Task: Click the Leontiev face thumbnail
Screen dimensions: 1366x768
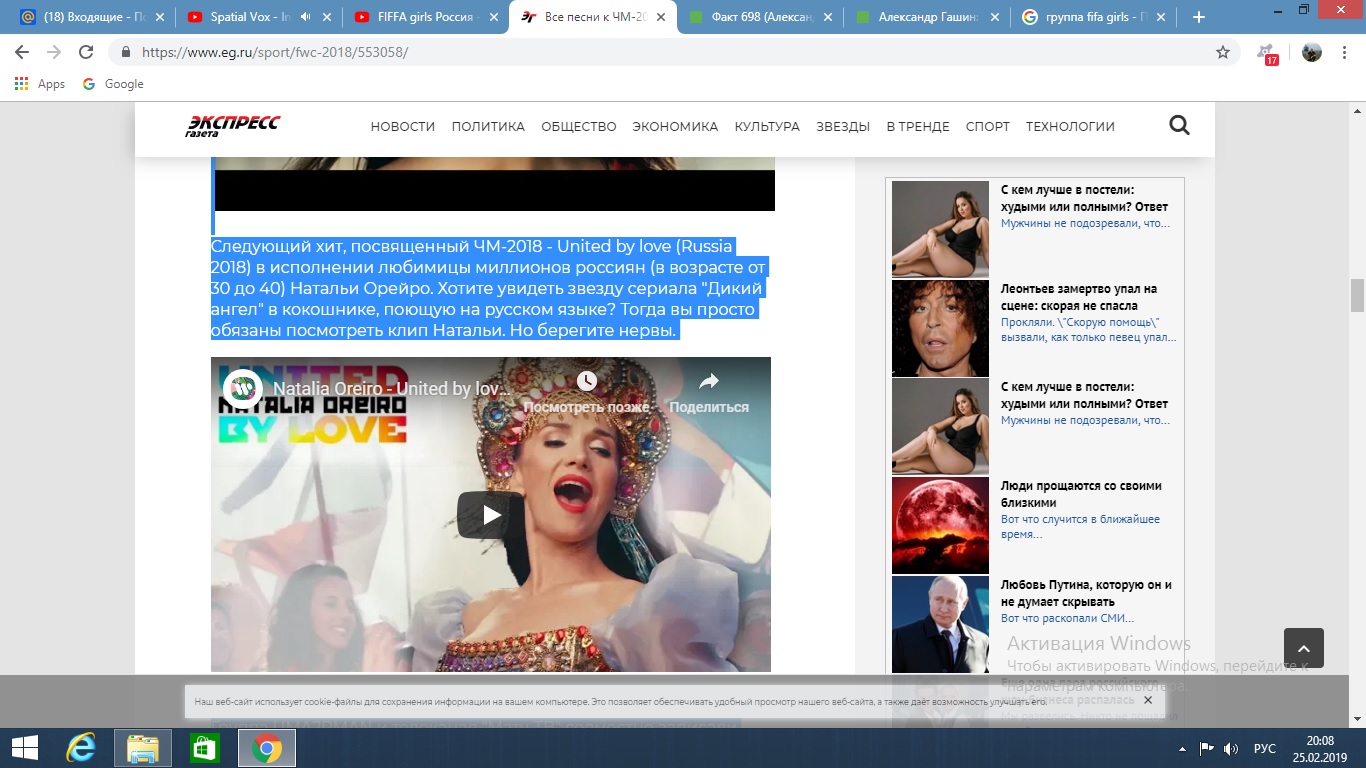Action: (x=940, y=327)
